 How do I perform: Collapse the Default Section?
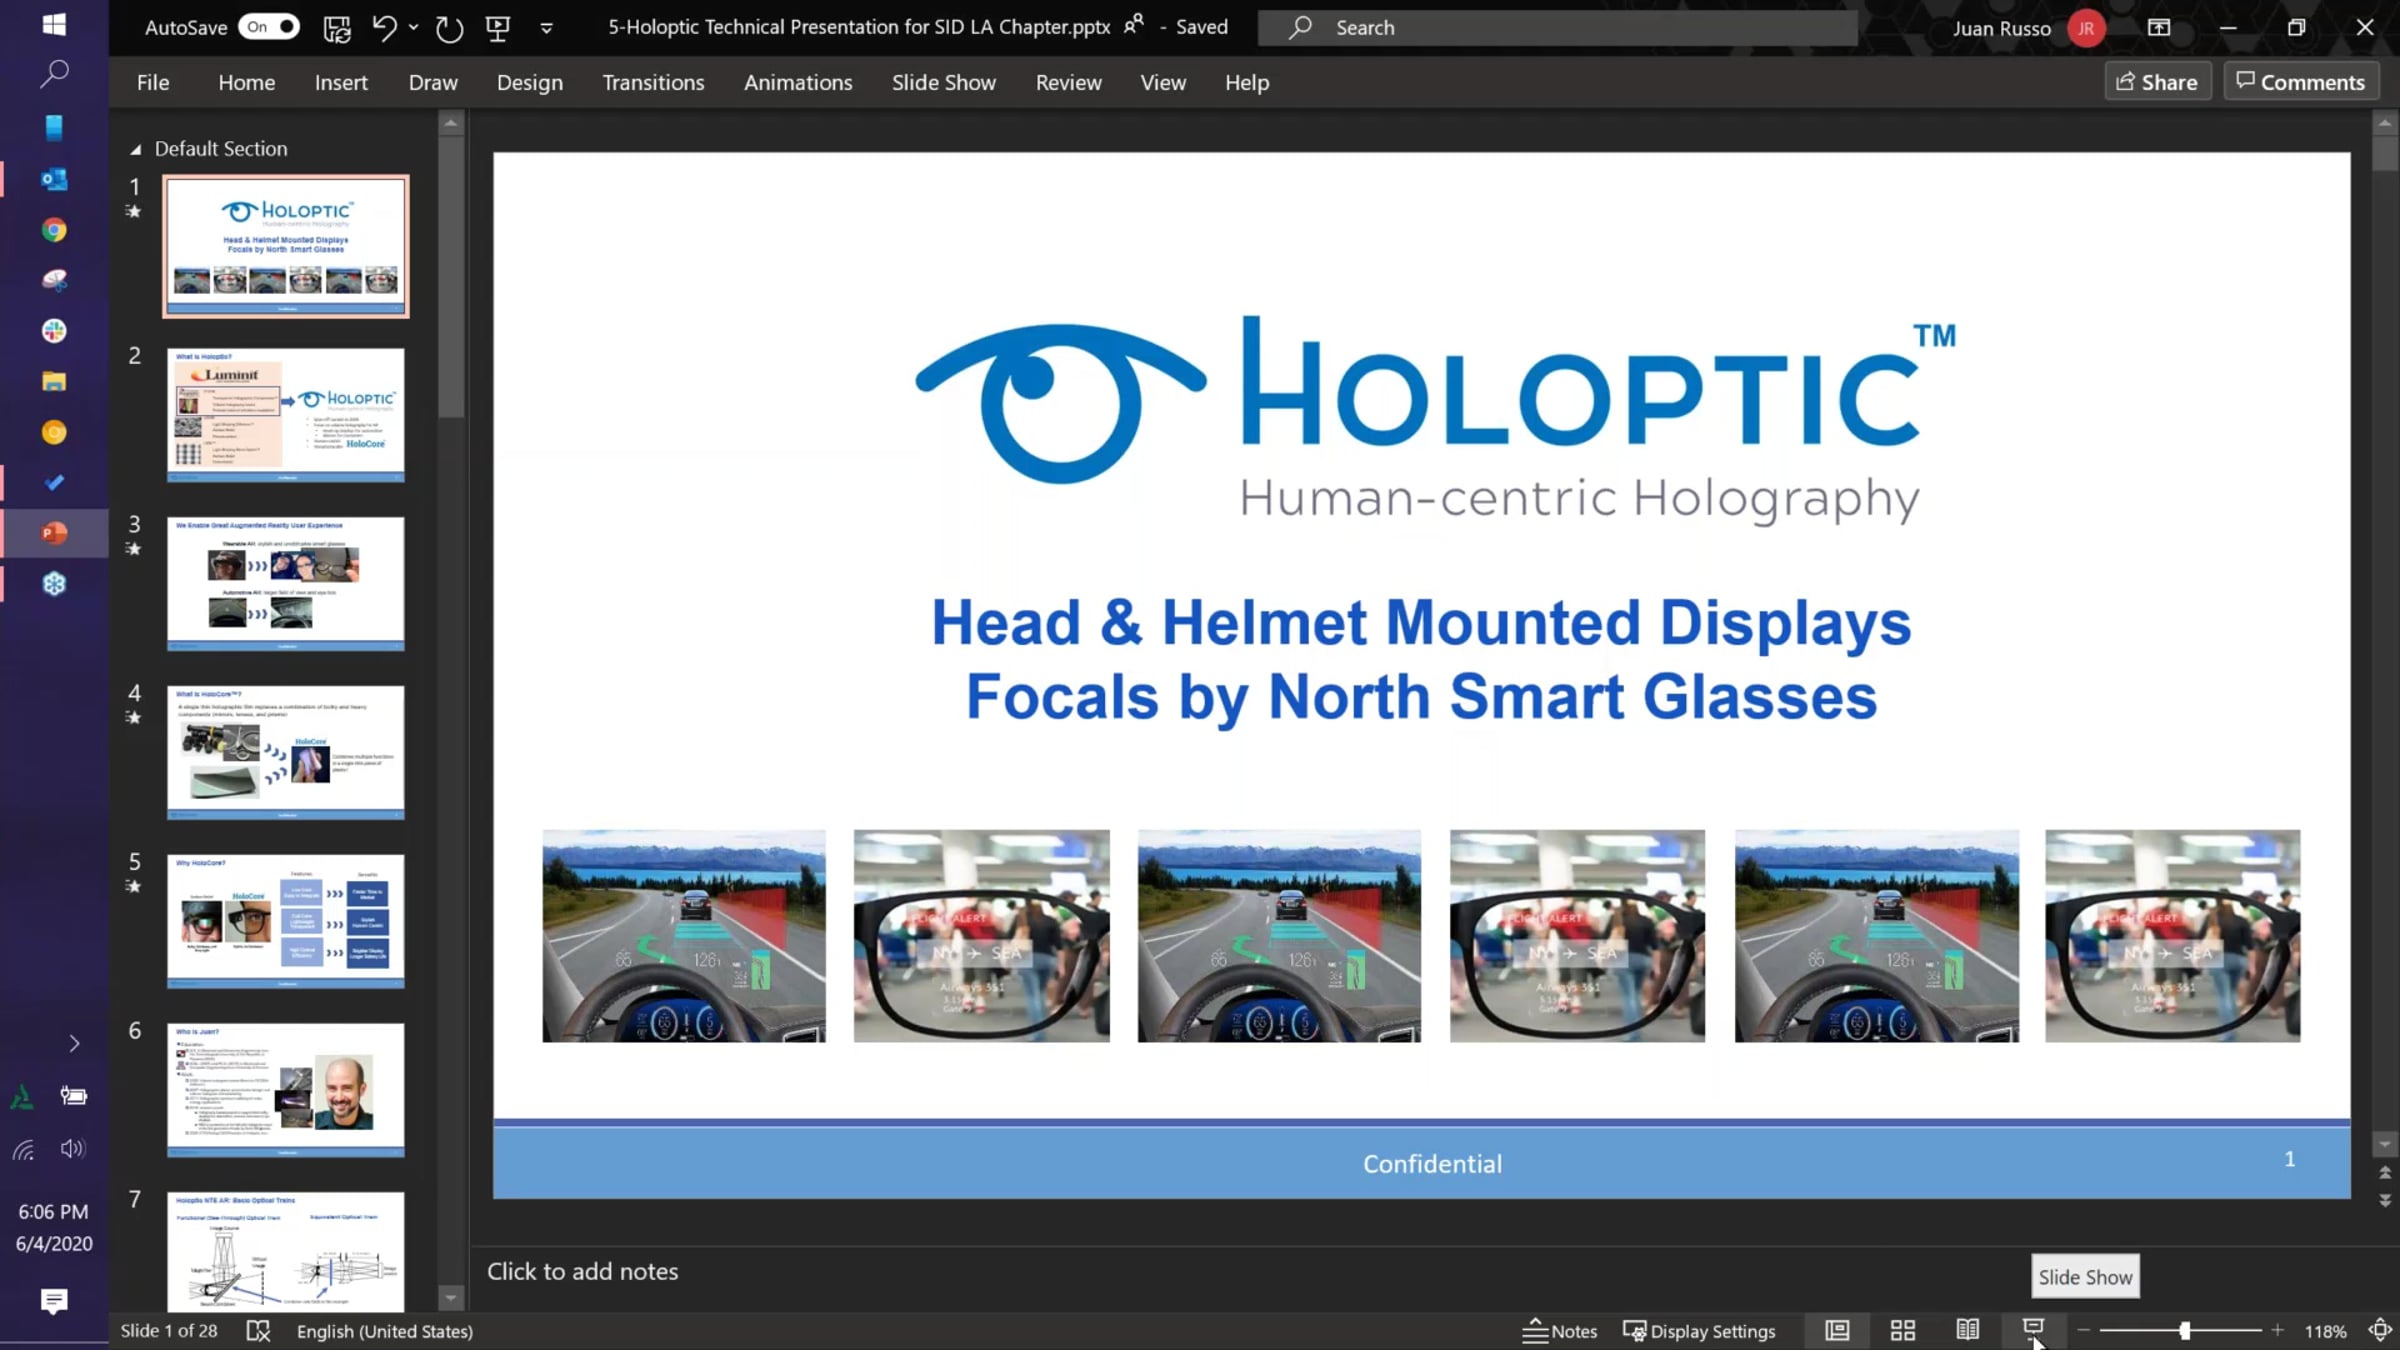tap(135, 149)
